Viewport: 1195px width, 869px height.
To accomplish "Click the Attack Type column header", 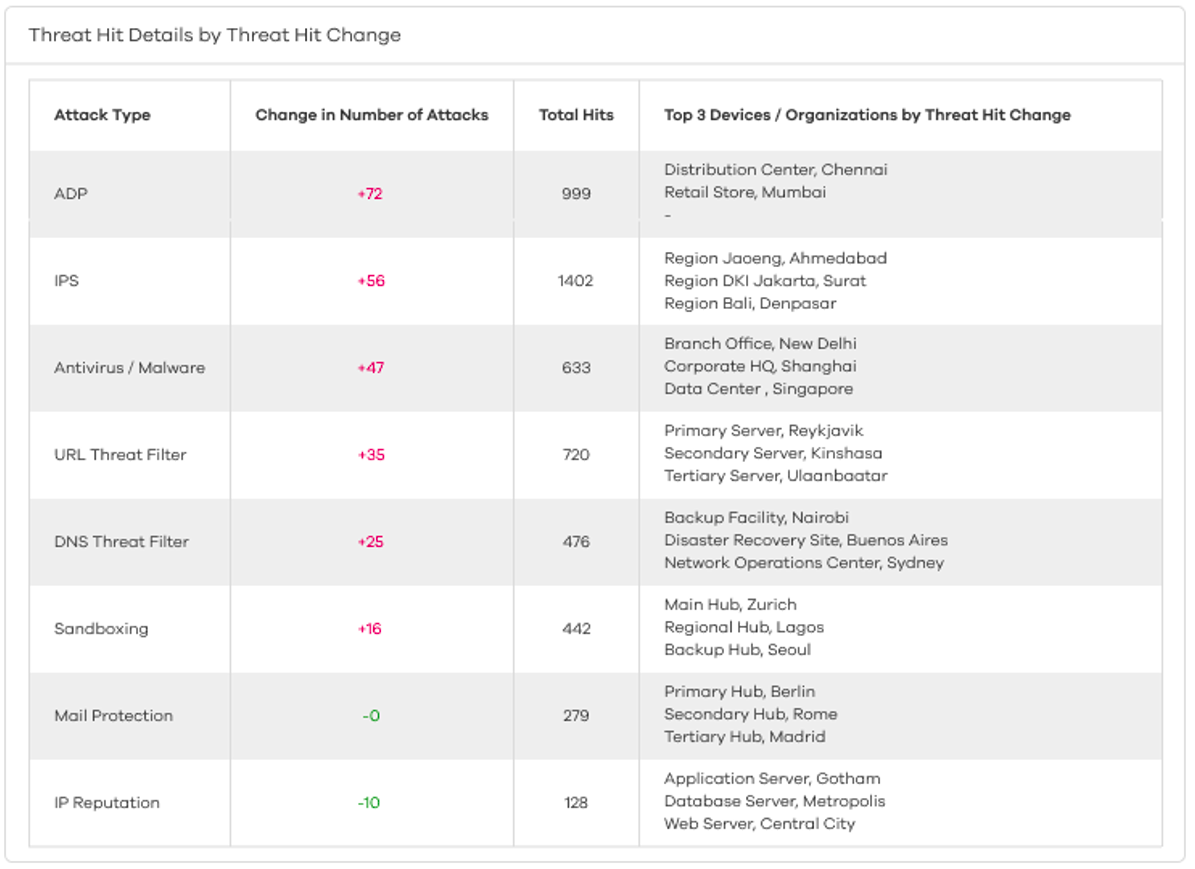I will 102,115.
